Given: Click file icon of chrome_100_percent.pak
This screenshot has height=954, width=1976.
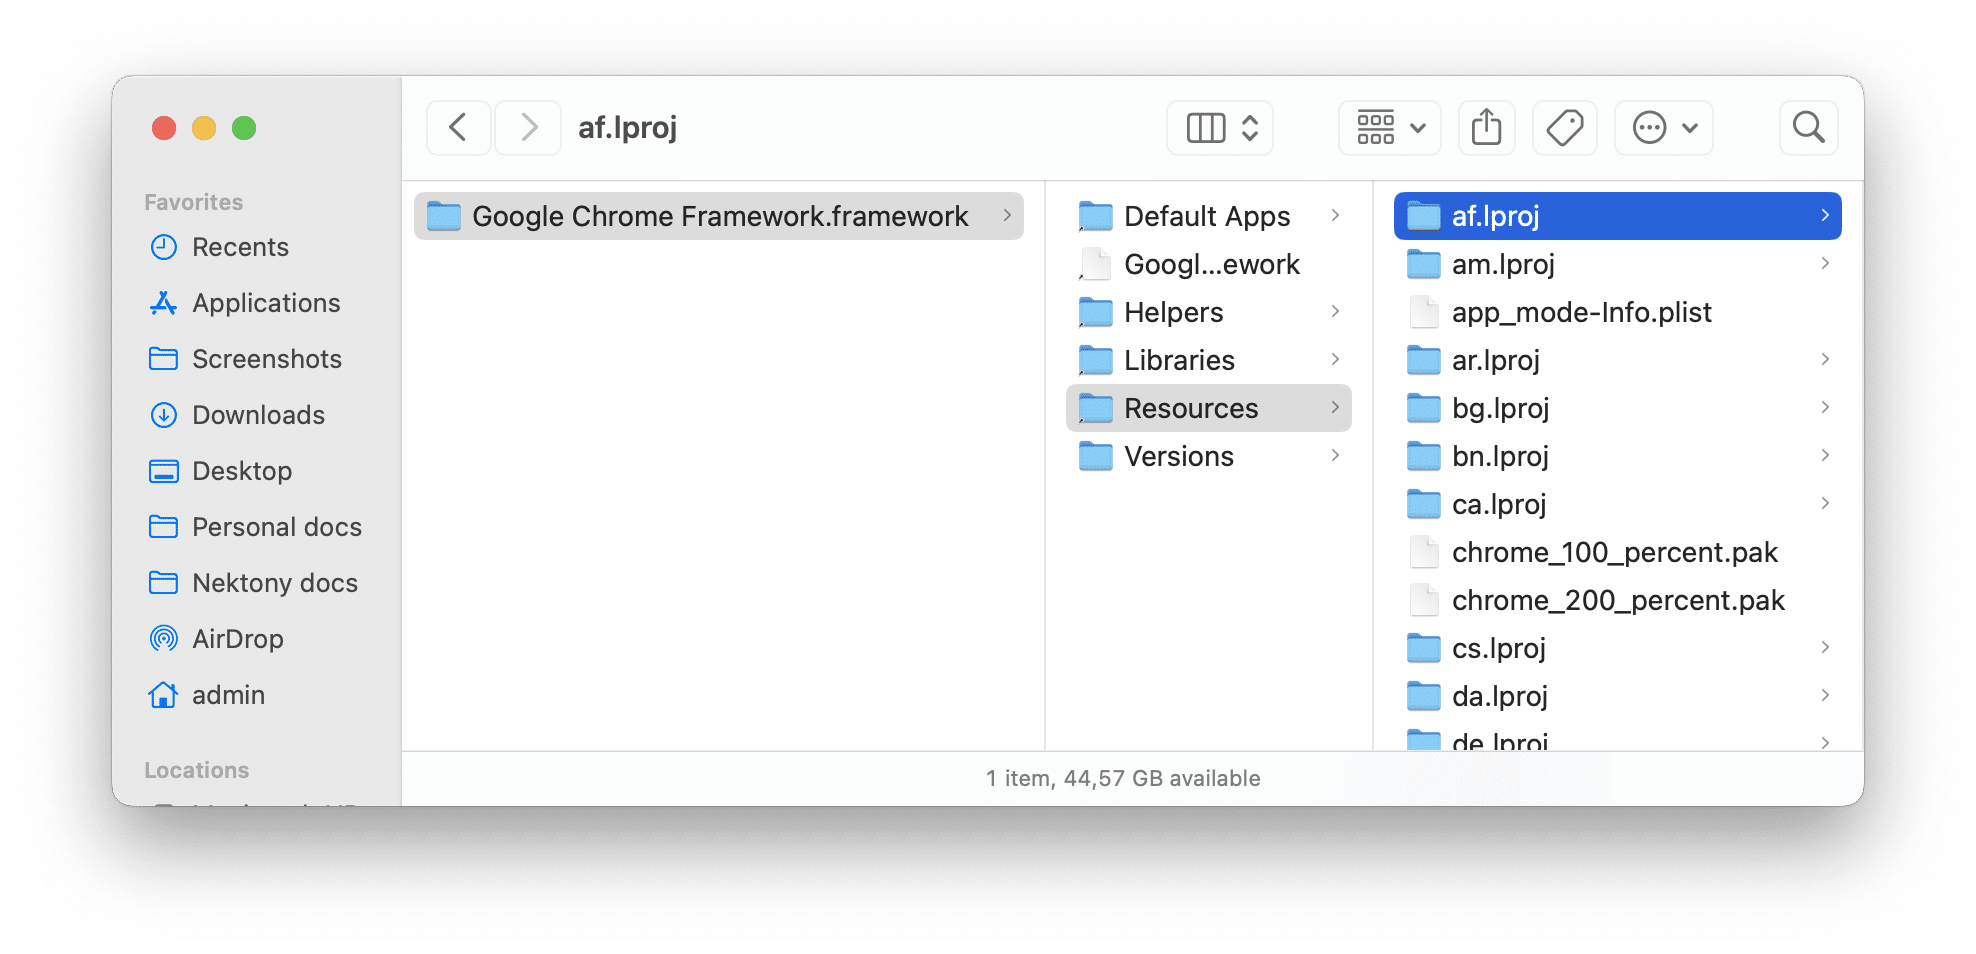Looking at the screenshot, I should [1423, 552].
